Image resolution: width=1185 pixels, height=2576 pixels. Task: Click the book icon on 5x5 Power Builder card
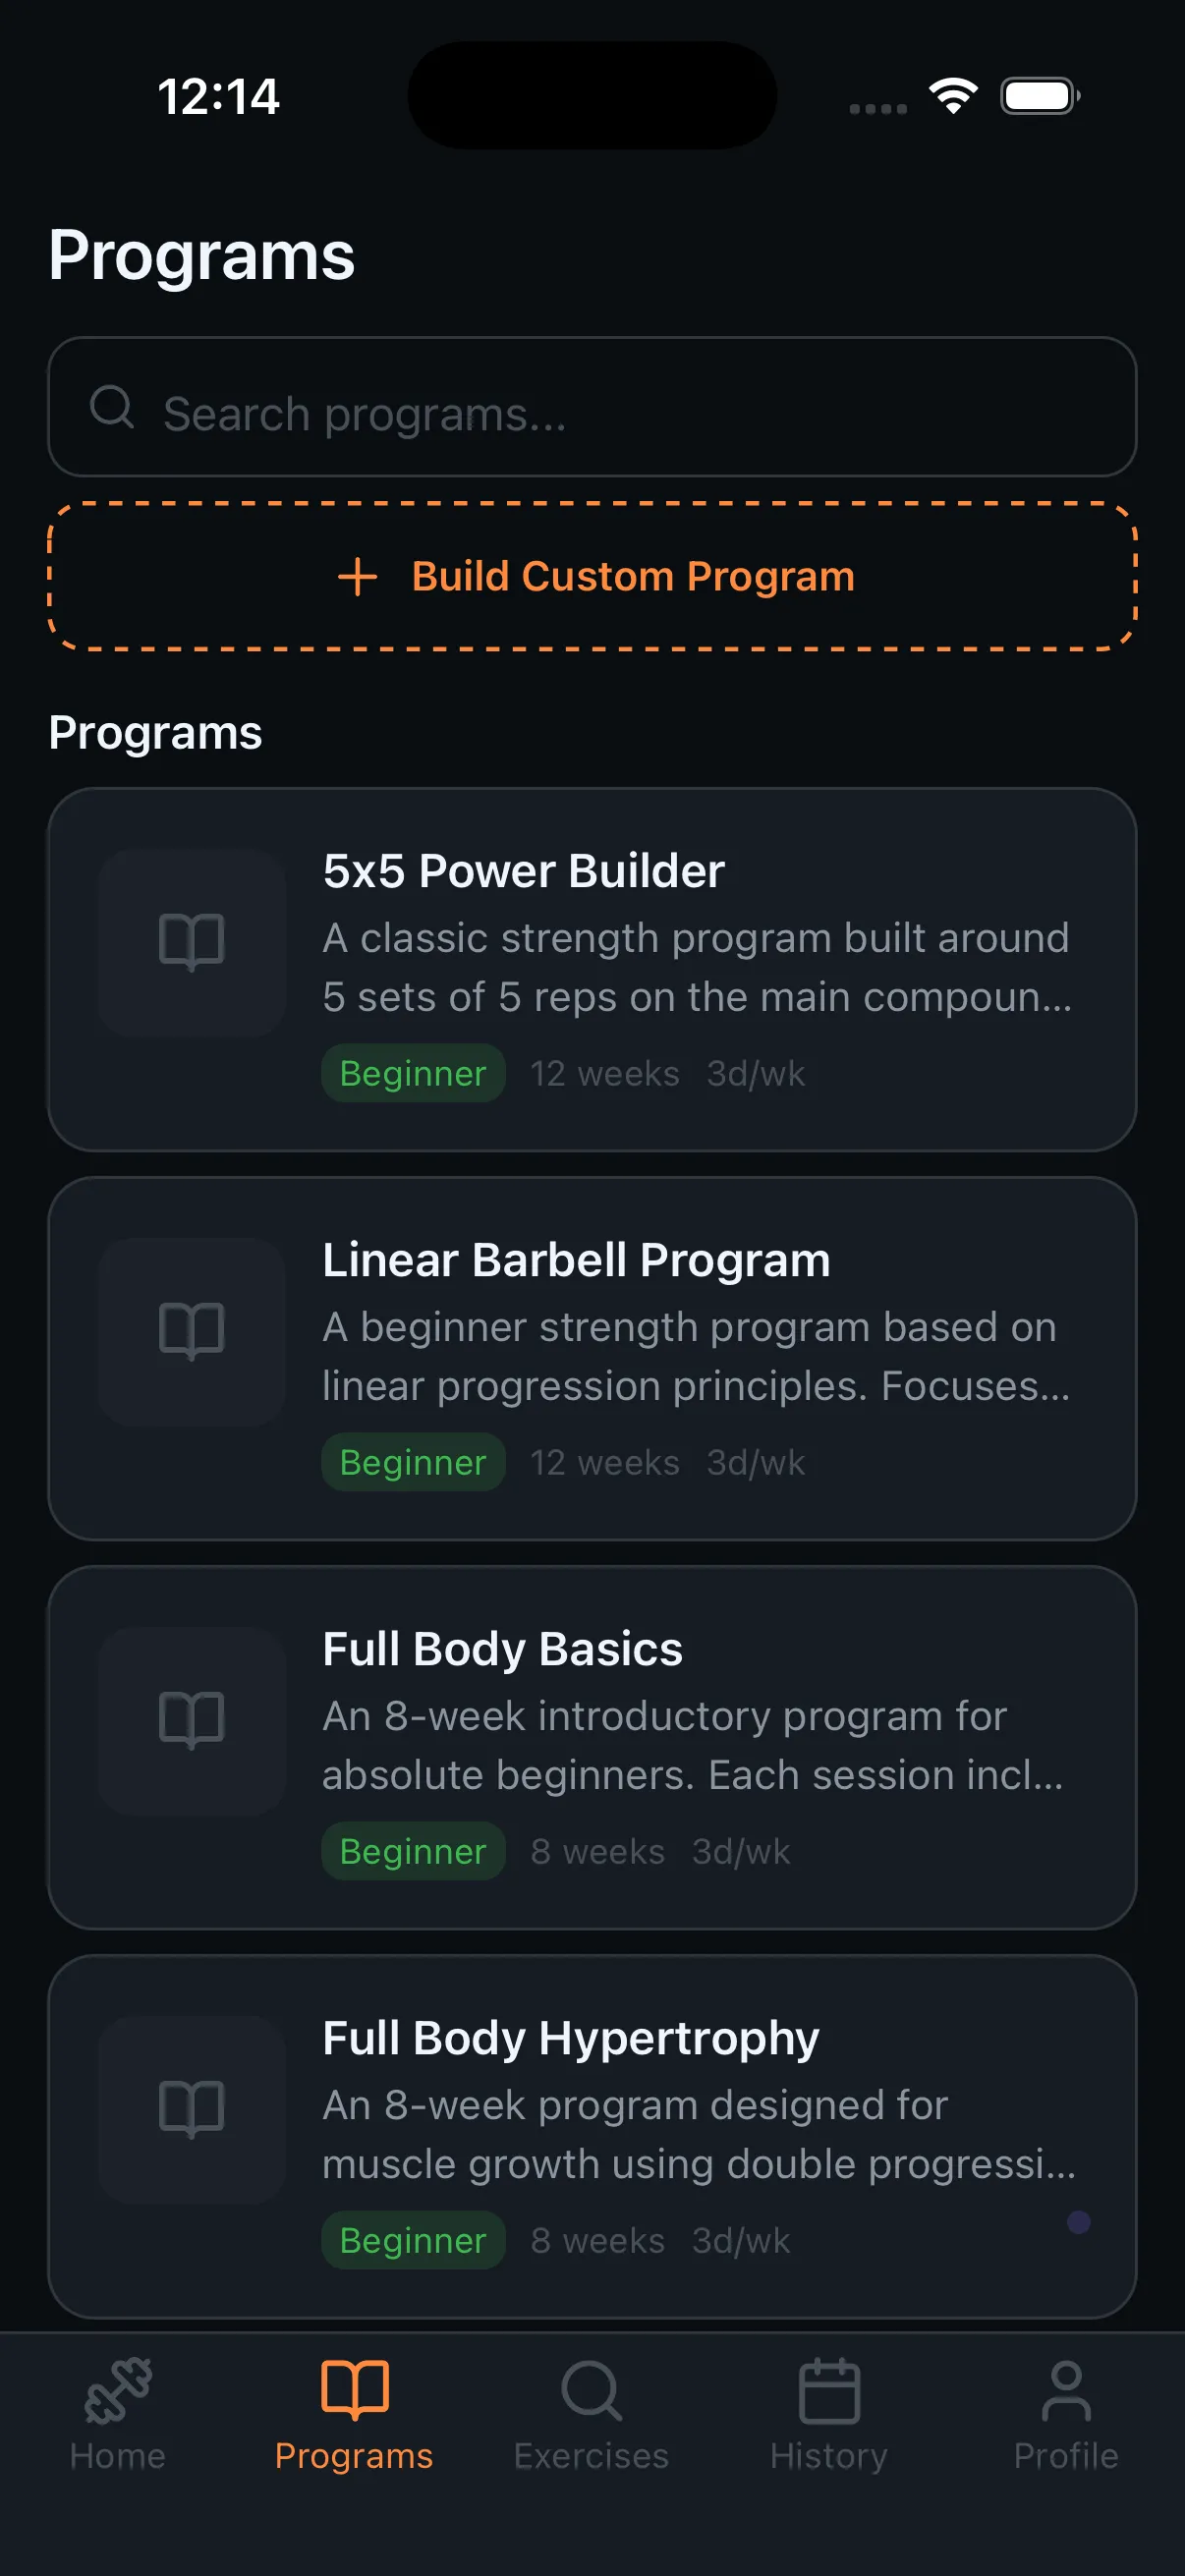(190, 940)
